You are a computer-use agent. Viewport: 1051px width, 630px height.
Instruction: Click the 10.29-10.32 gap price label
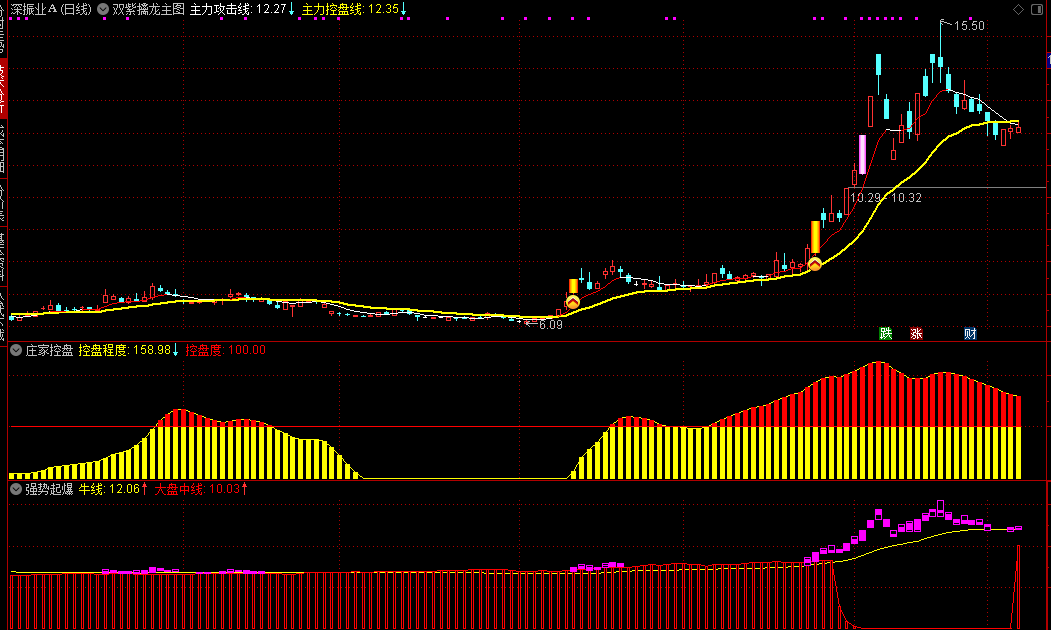pos(885,198)
